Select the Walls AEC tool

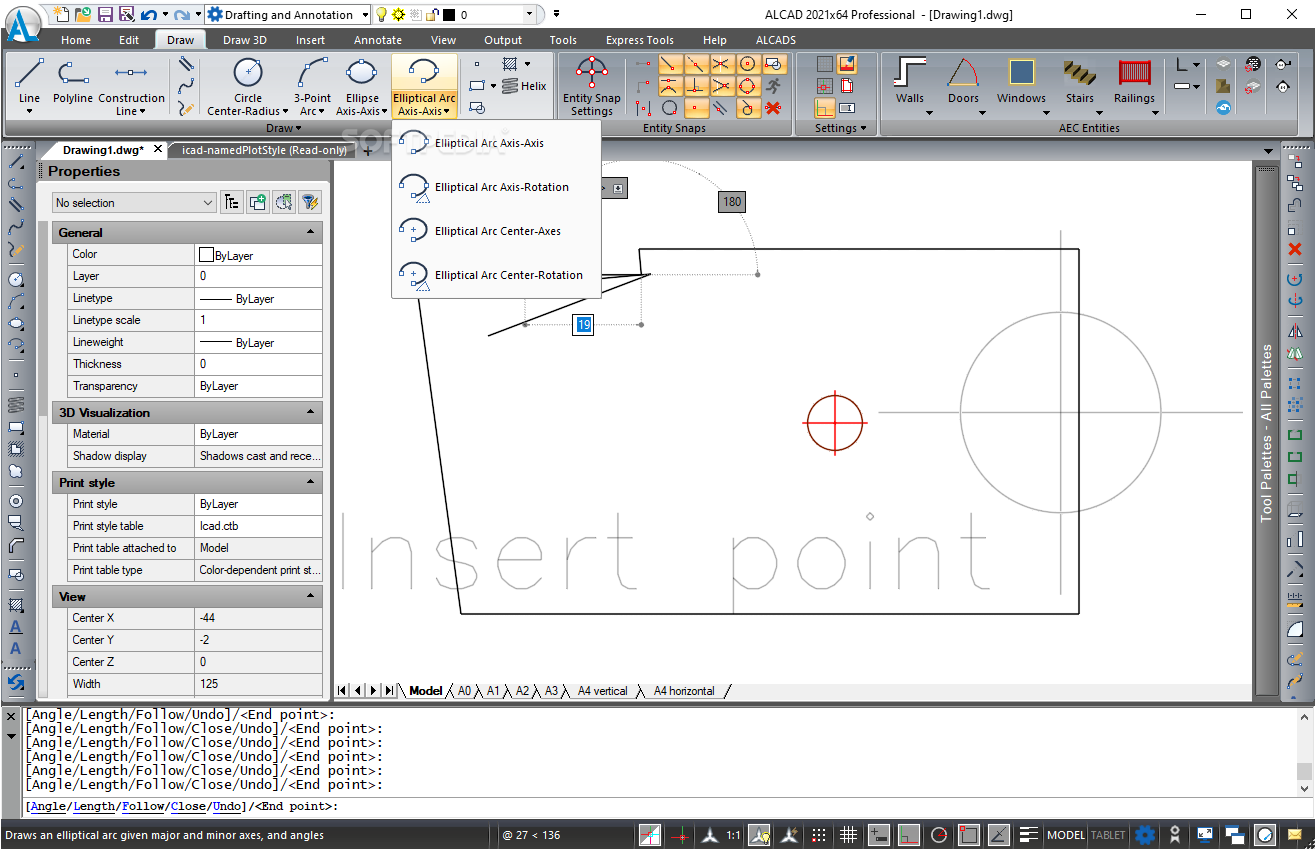(909, 80)
